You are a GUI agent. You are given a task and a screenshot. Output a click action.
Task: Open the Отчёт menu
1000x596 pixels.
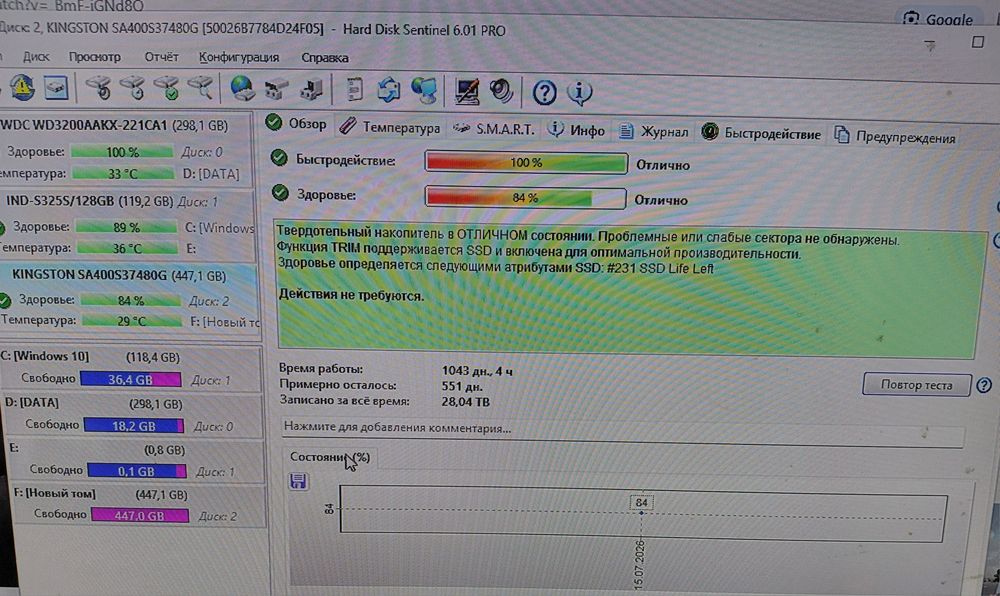click(x=161, y=57)
